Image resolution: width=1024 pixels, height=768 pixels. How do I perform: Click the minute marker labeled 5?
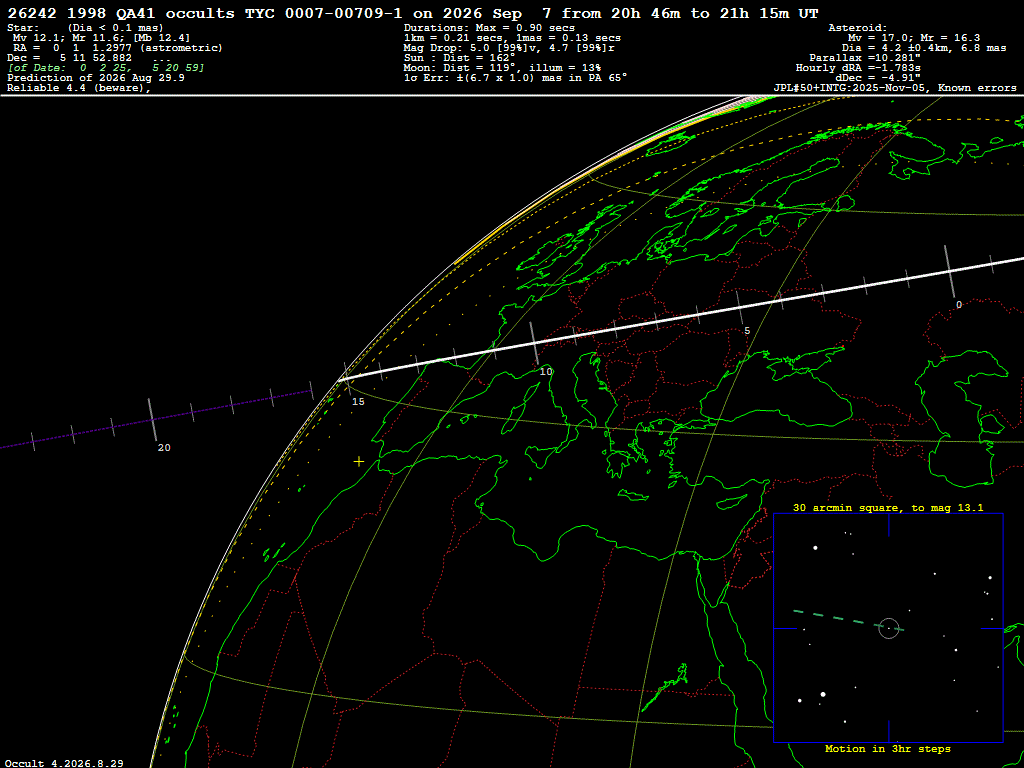tap(747, 330)
